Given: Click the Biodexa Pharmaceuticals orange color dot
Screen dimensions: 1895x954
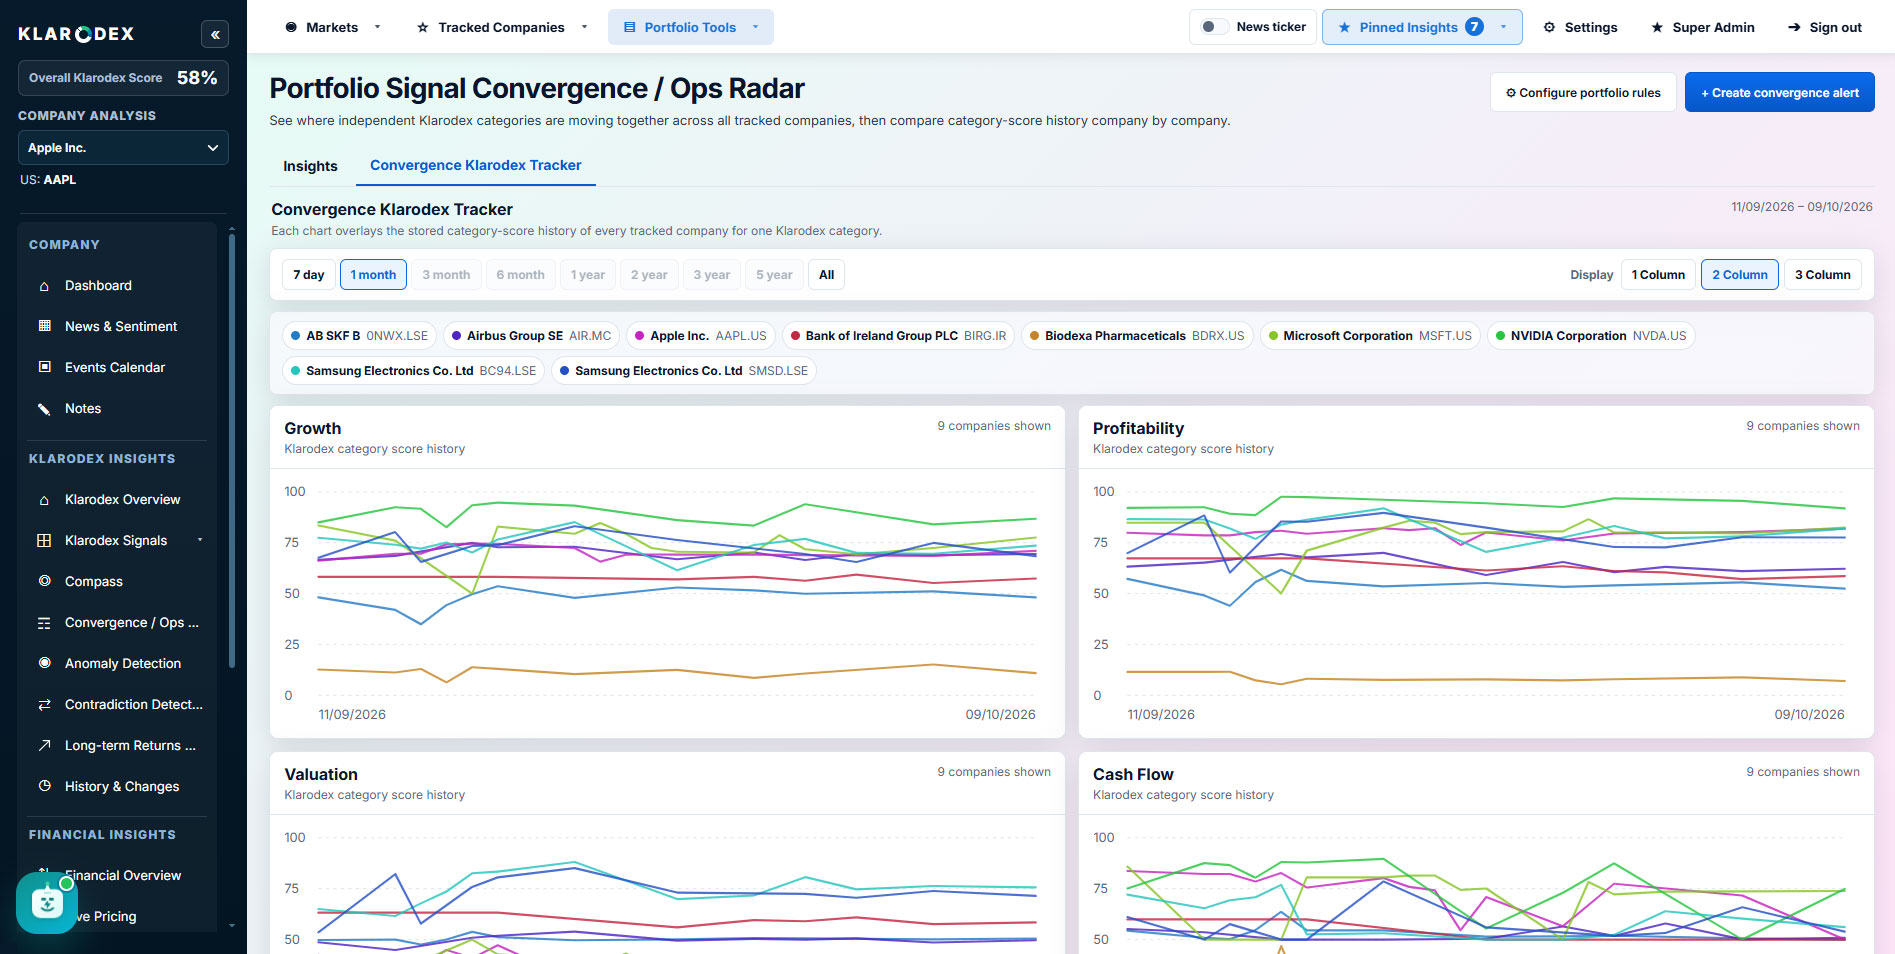Looking at the screenshot, I should tap(1035, 336).
